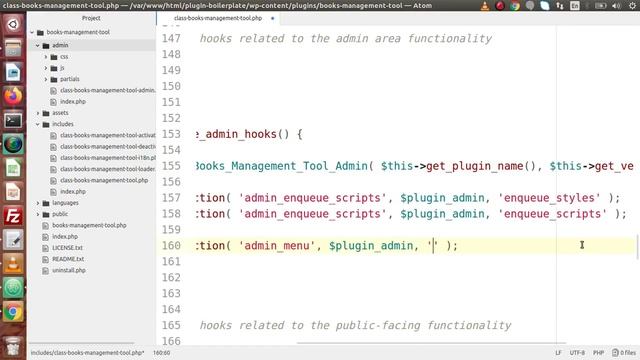Click the file path in status bar
The width and height of the screenshot is (640, 360).
click(87, 353)
